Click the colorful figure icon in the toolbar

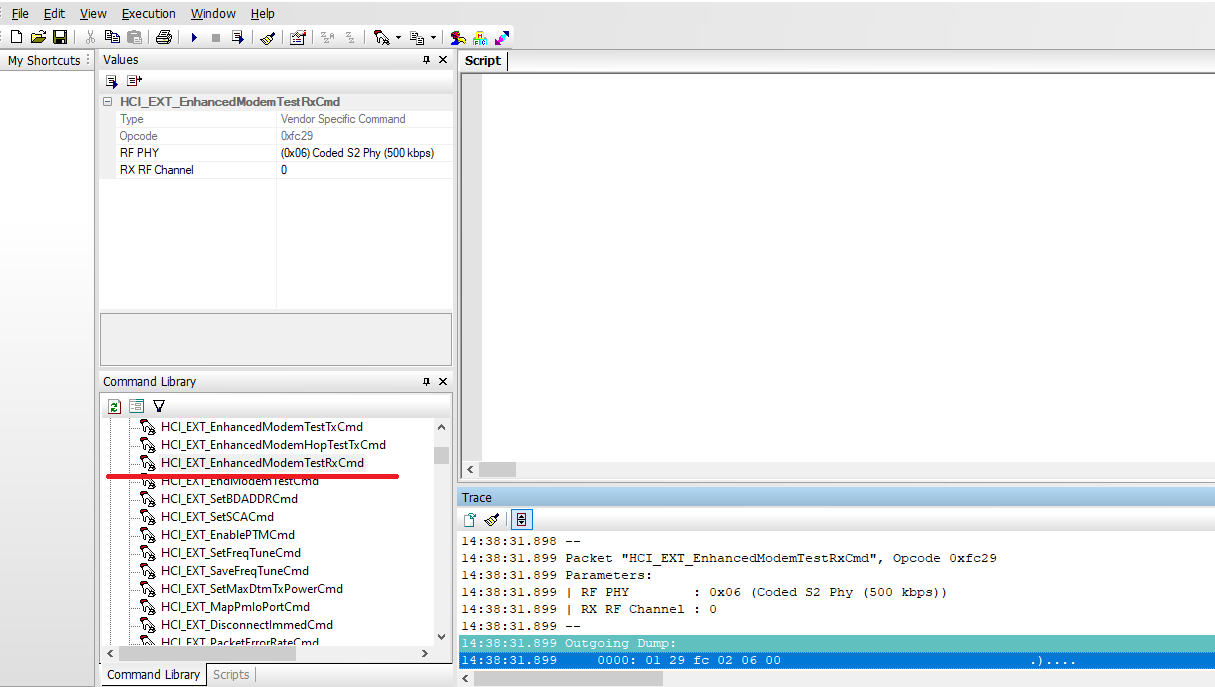[458, 37]
